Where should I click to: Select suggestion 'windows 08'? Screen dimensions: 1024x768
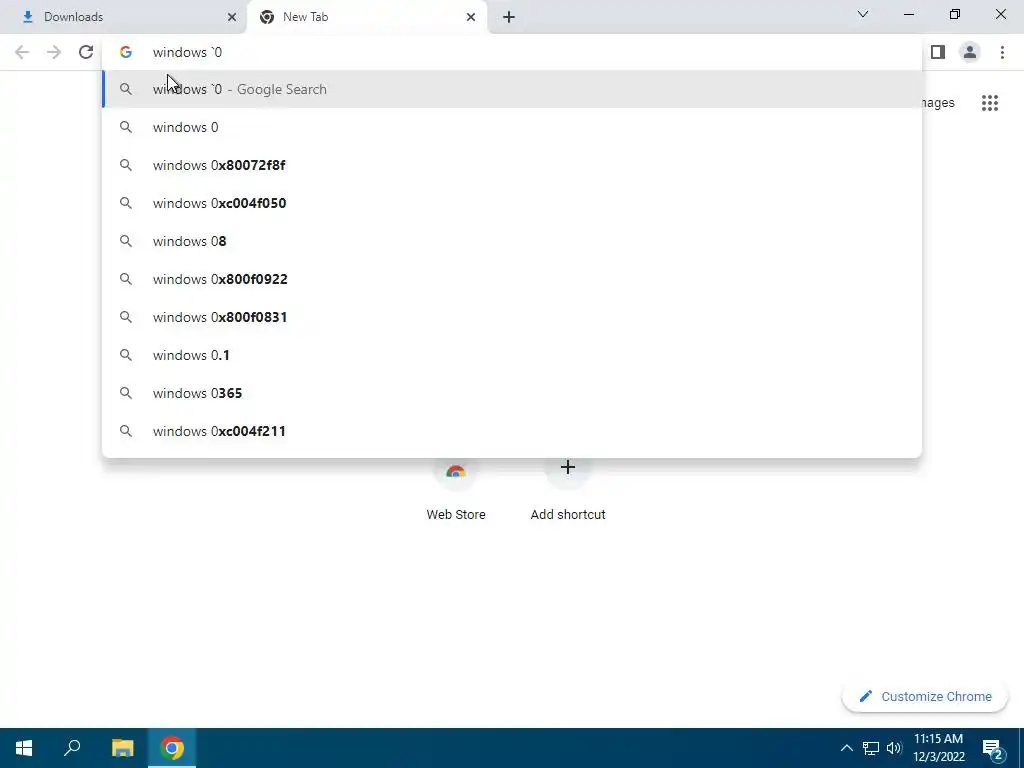(x=512, y=241)
